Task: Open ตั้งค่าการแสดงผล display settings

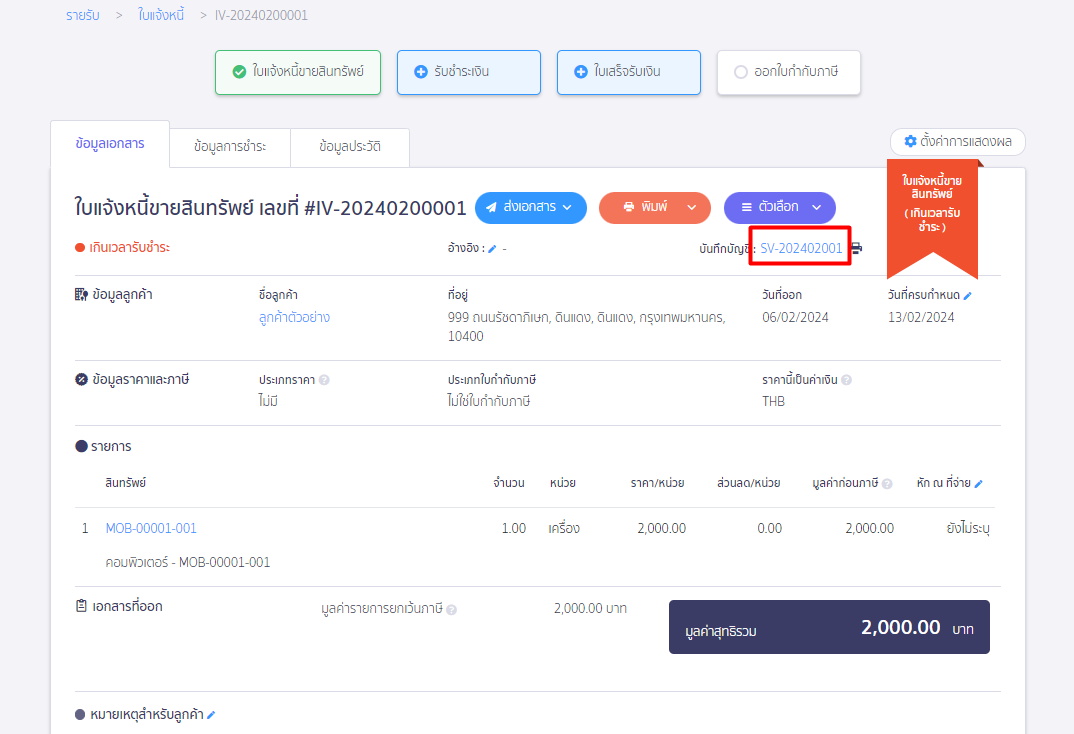Action: coord(958,142)
